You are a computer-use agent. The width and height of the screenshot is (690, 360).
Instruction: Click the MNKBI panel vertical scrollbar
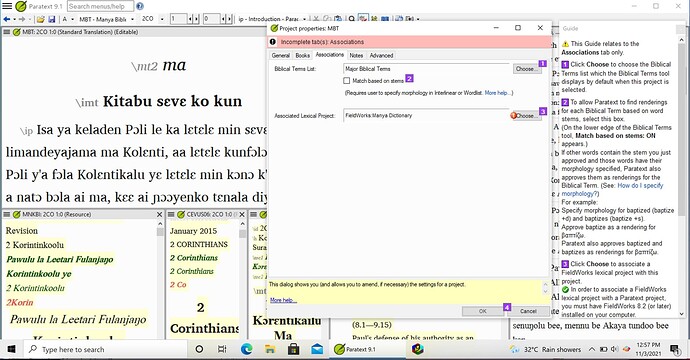[x=160, y=279]
